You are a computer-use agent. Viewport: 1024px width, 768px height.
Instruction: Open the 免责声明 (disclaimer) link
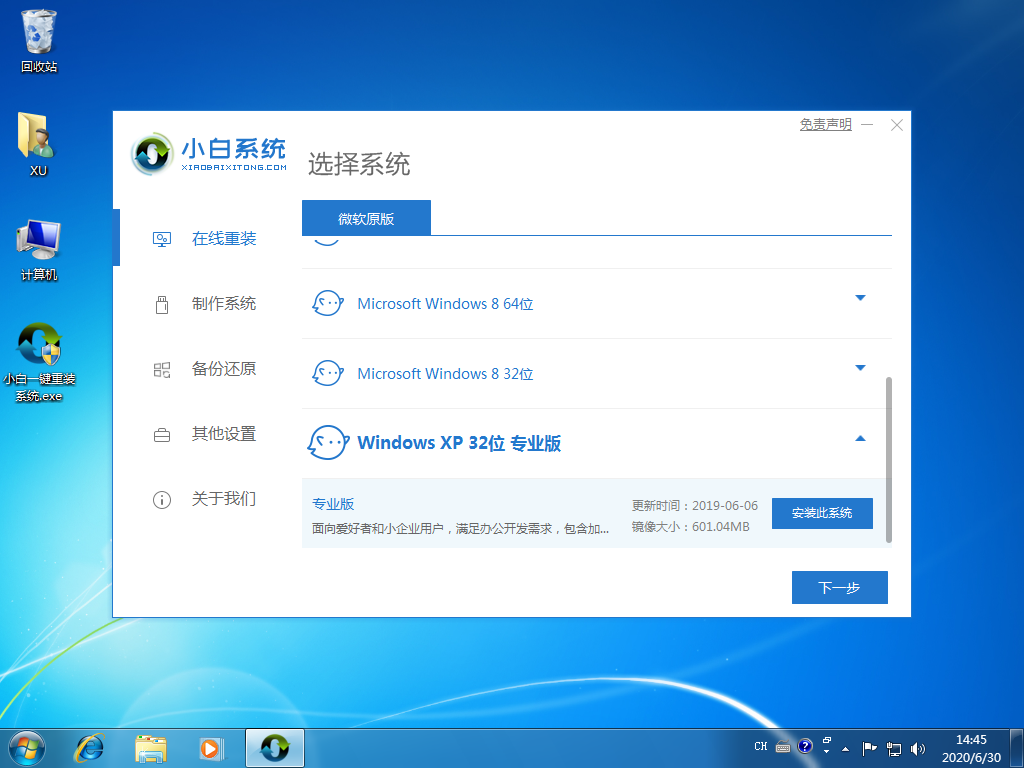click(824, 124)
